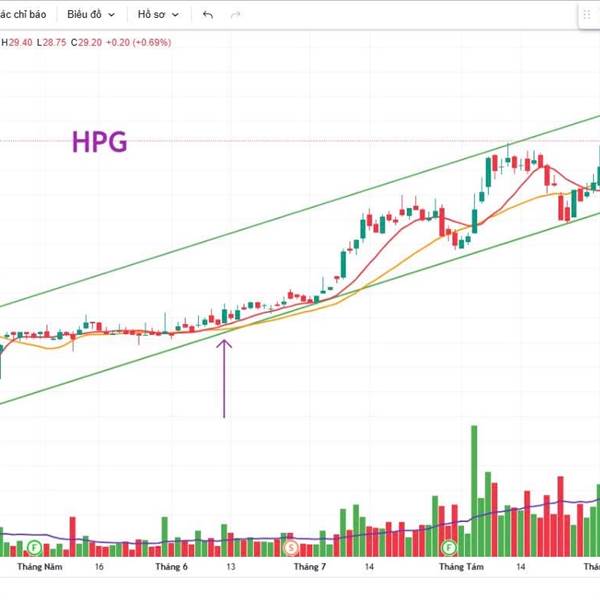Open the indicators 'chỉ báo' menu
600x600 pixels.
click(x=23, y=15)
